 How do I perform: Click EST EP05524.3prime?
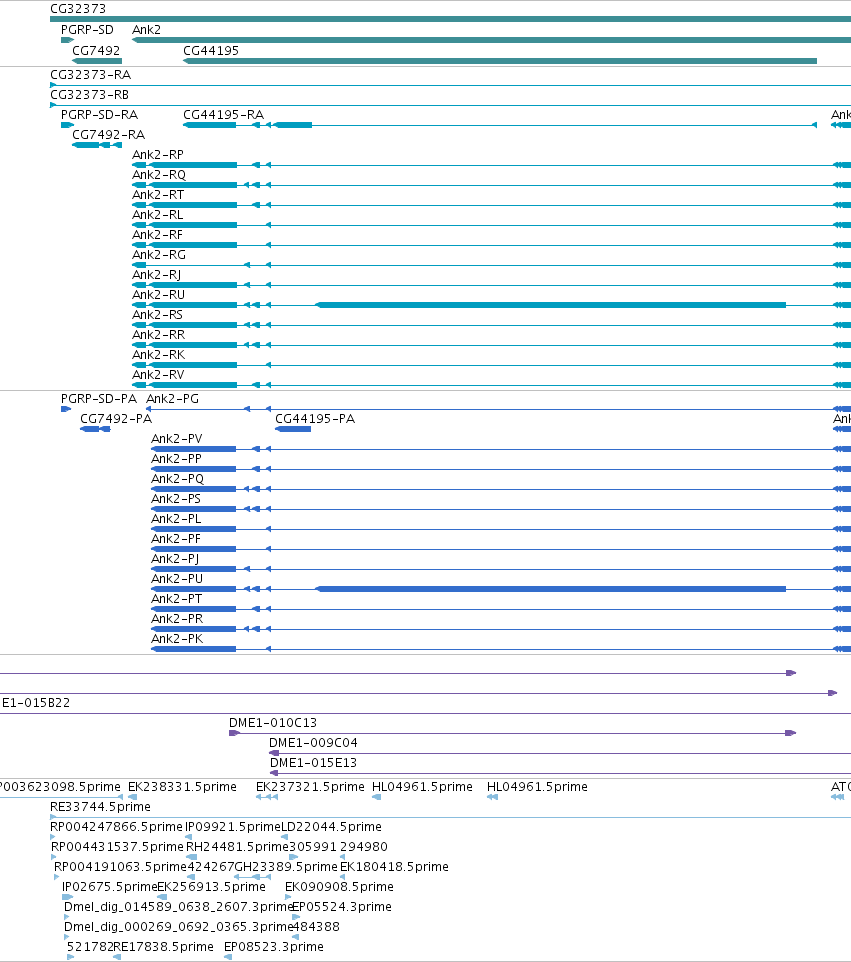[x=341, y=907]
